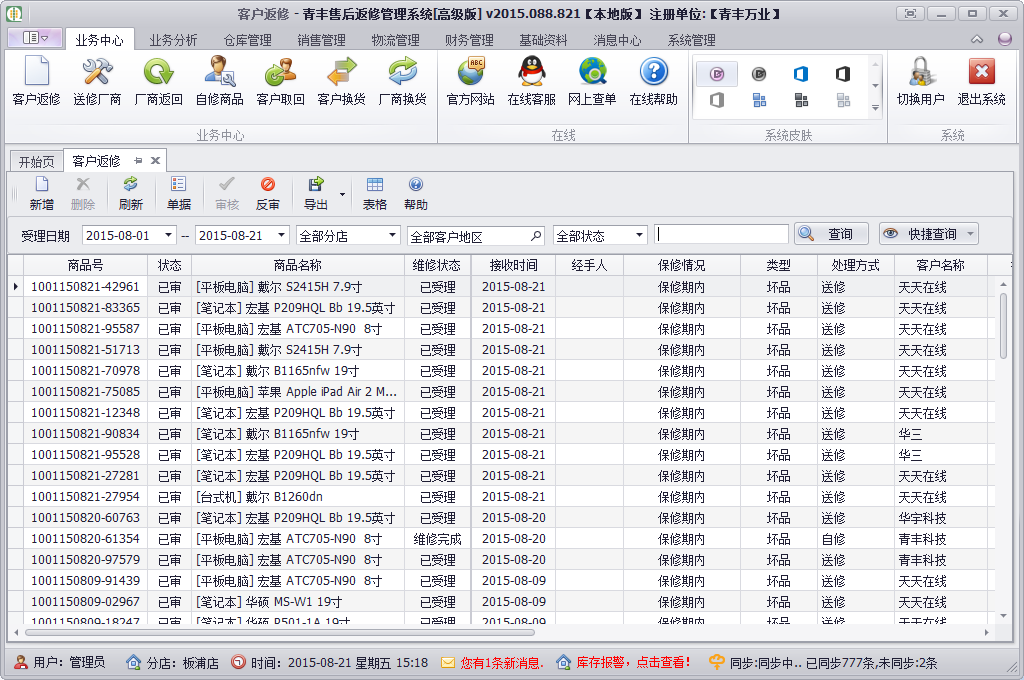Select the purple circle skin icon
Screen dimensions: 1024x680
[x=717, y=74]
